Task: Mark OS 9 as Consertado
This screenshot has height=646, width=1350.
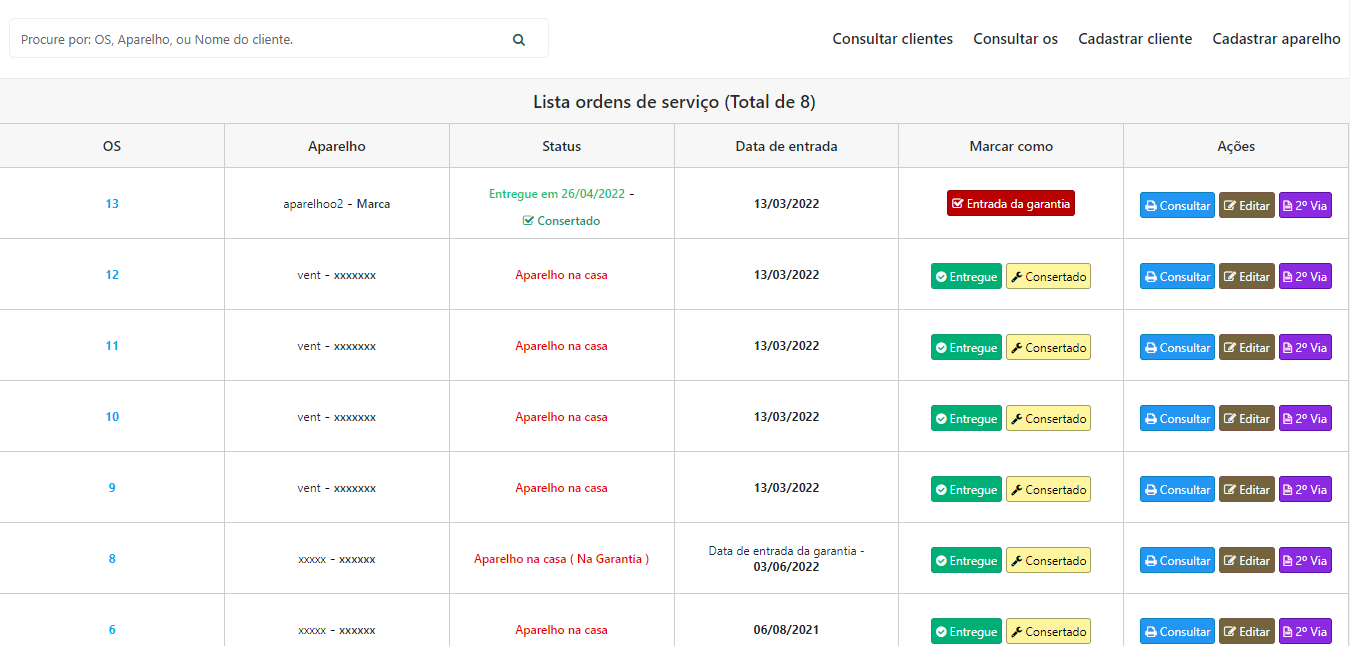Action: coord(1047,490)
